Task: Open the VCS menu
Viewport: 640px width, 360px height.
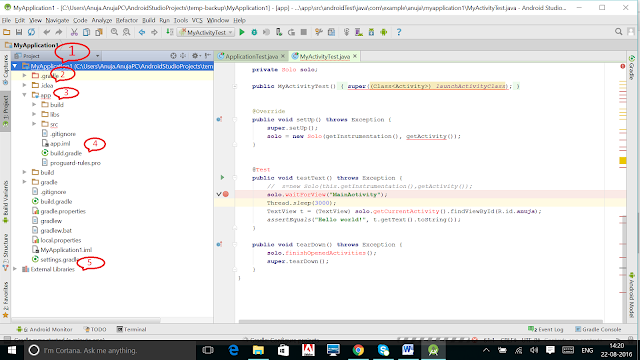Action: 197,20
